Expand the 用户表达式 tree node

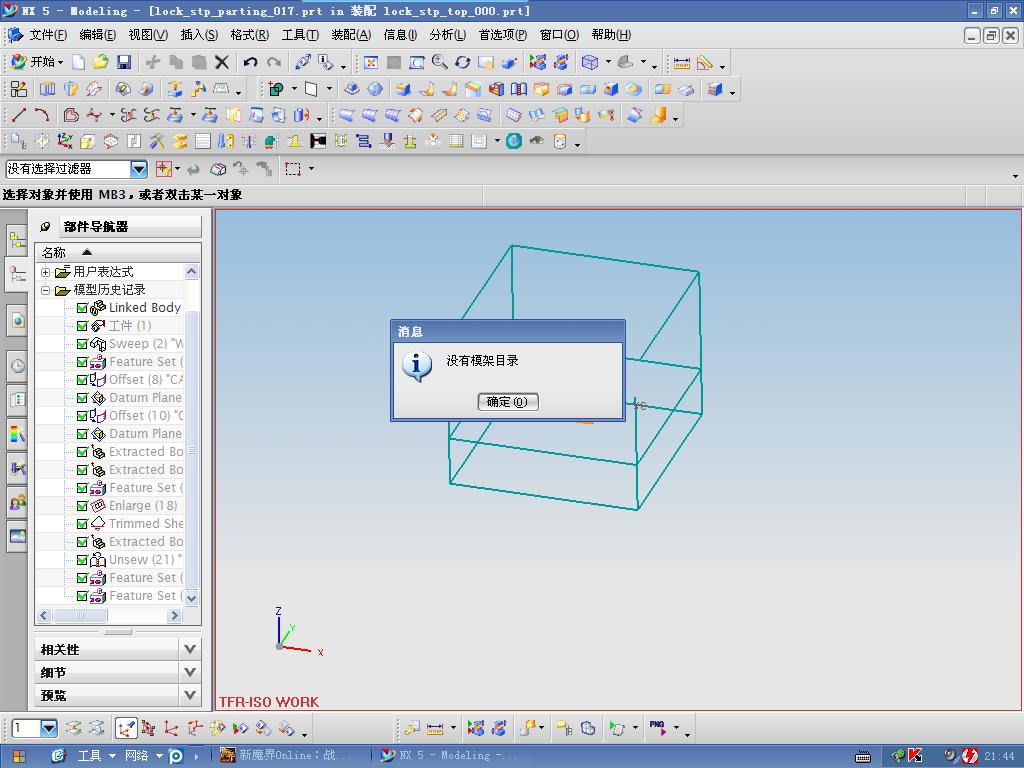pyautogui.click(x=46, y=272)
